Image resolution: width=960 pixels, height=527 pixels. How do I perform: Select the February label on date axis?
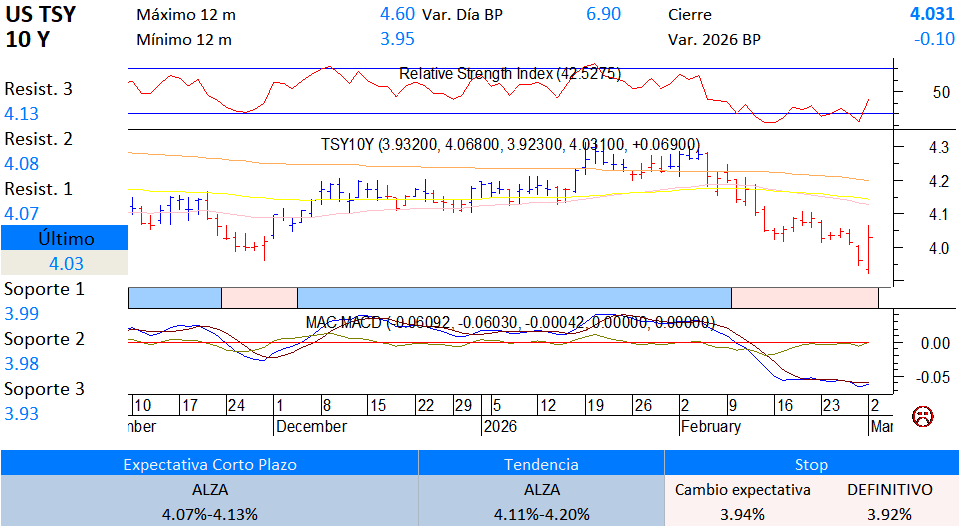pyautogui.click(x=710, y=427)
